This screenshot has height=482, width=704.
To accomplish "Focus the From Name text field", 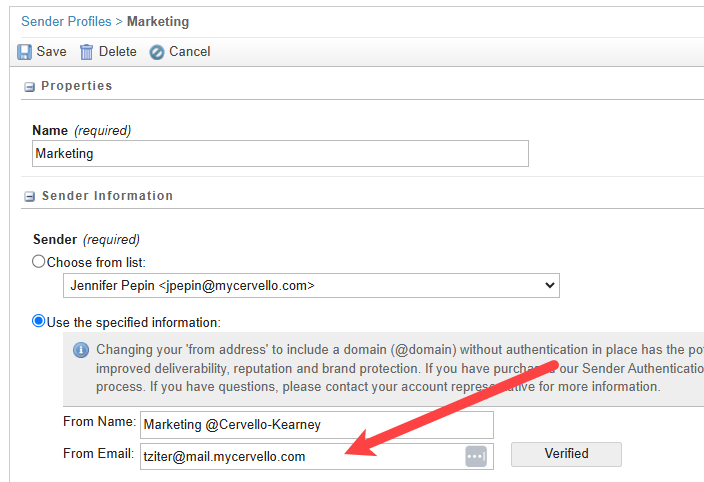I will pyautogui.click(x=317, y=425).
